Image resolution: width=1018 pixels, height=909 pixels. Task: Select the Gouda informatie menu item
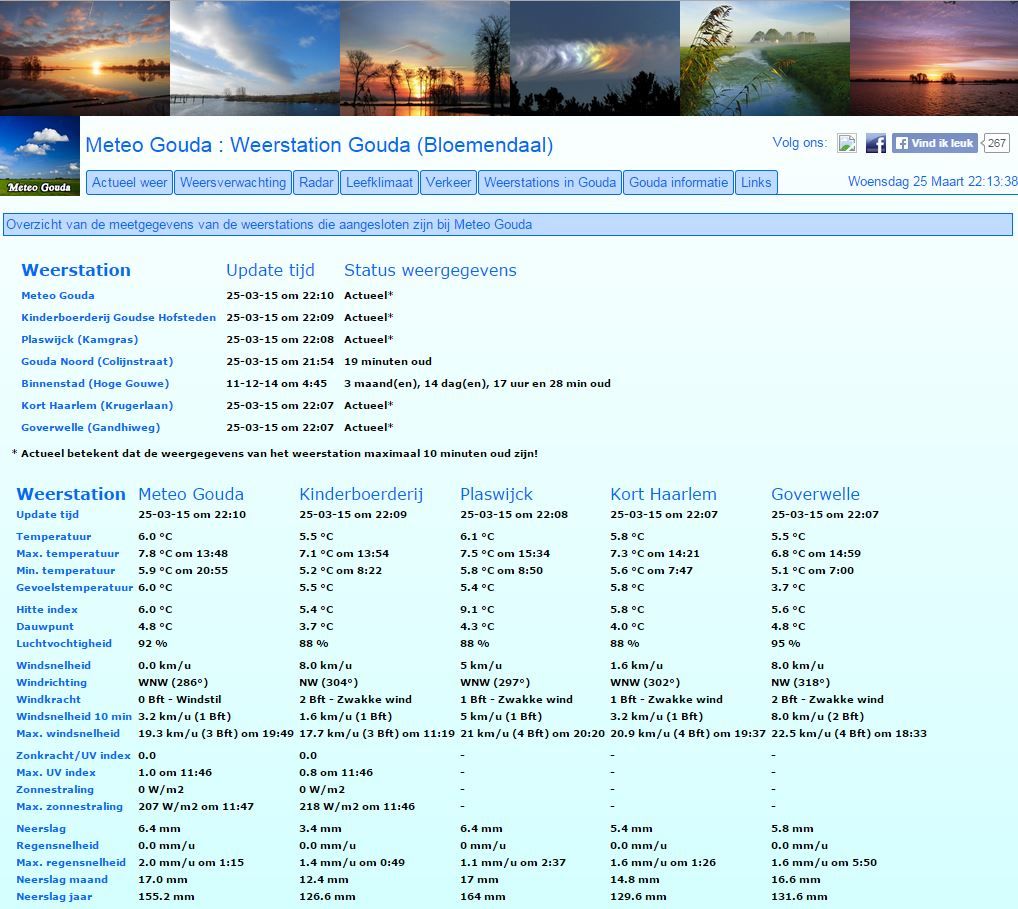[678, 182]
